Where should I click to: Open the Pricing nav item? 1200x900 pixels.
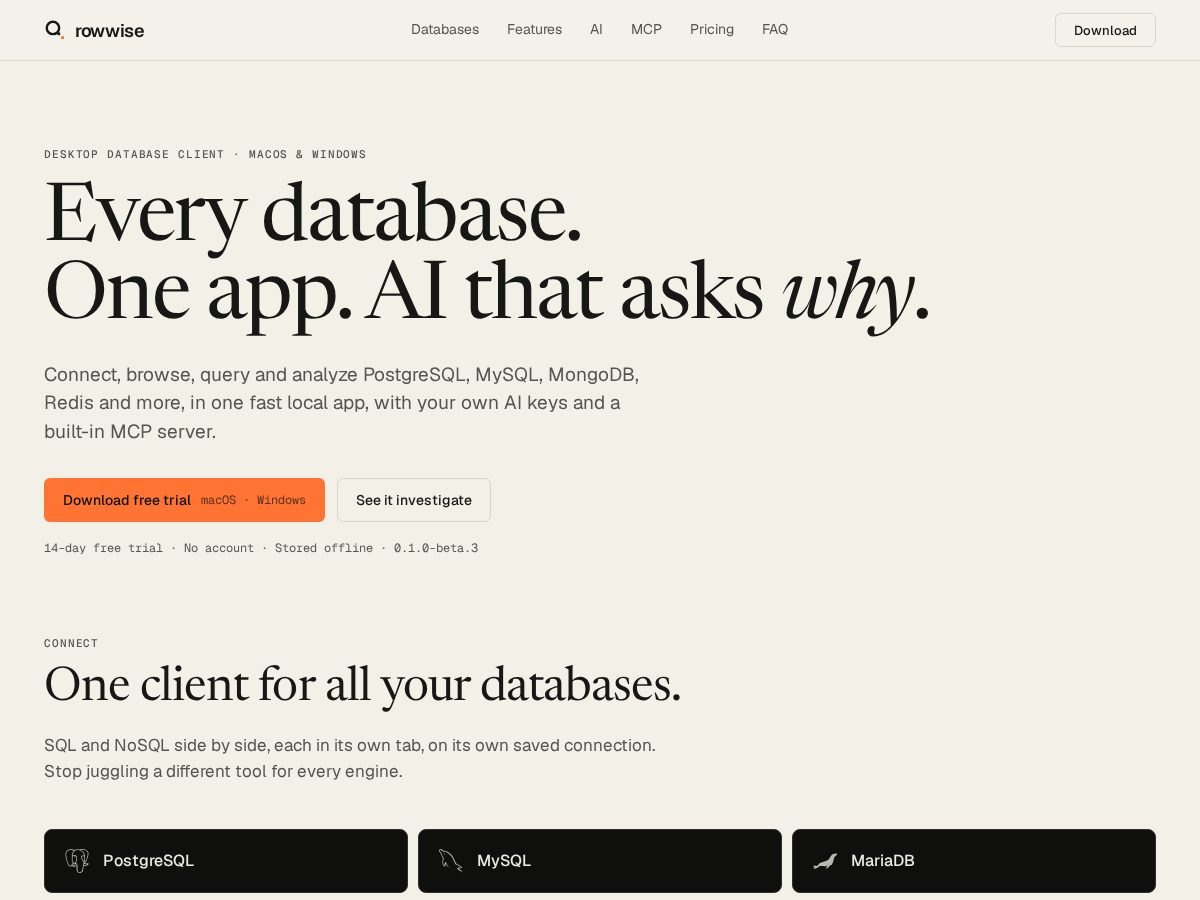tap(712, 29)
